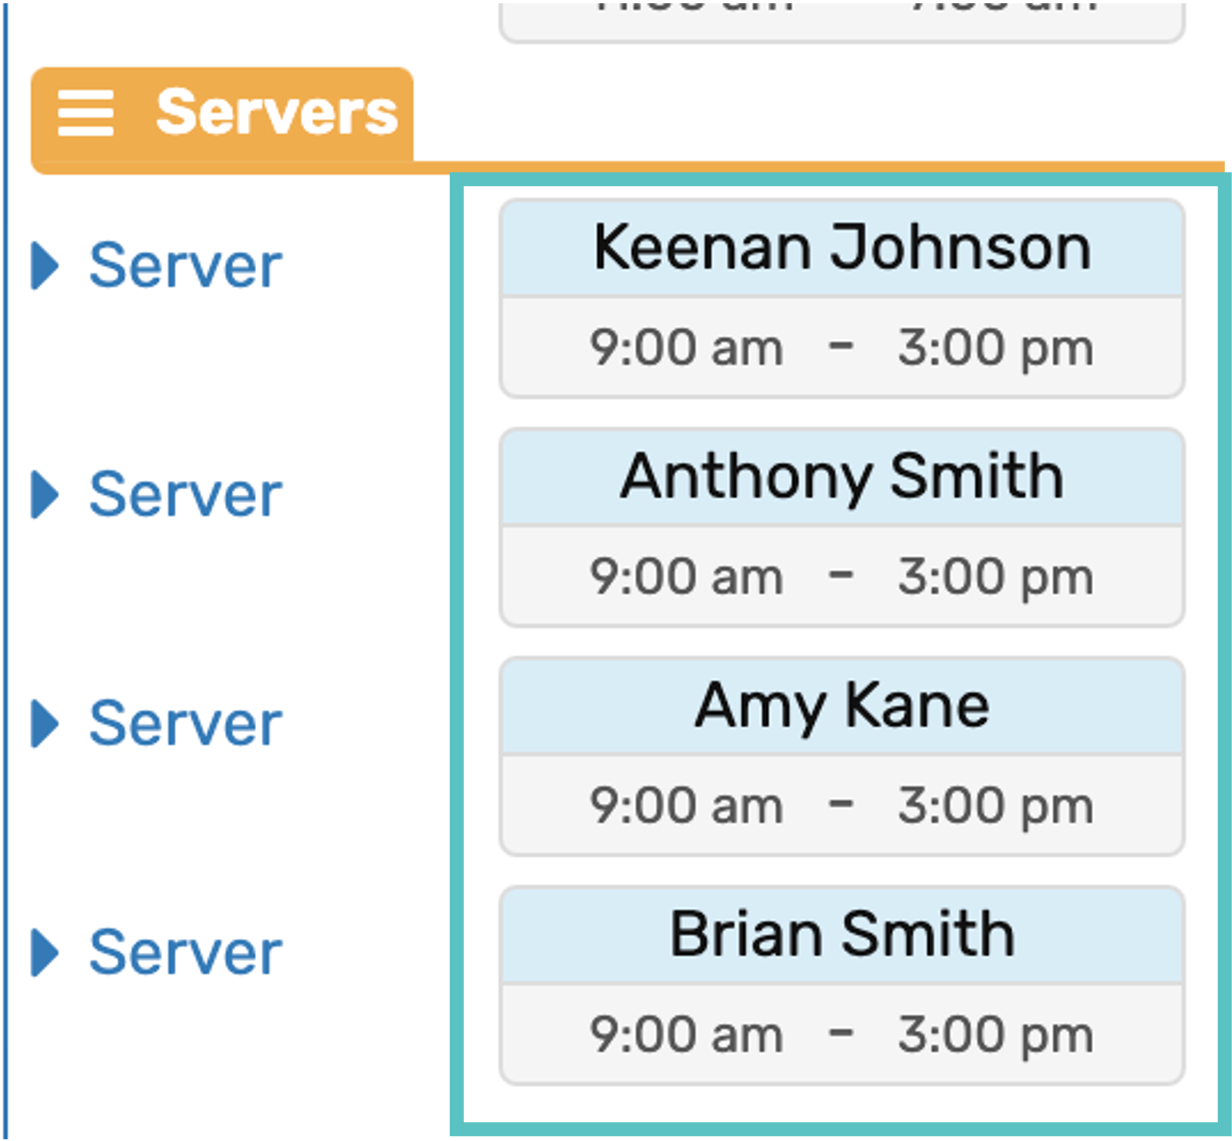Expand the Server row beside Keenan Johnson
1232x1141 pixels.
[45, 266]
